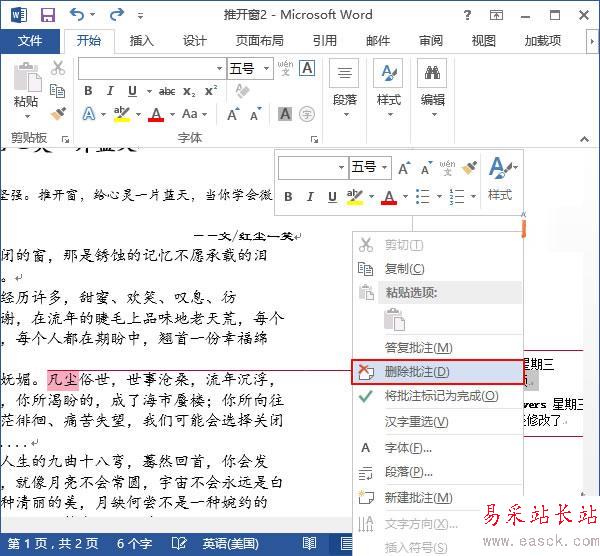
Task: Click the proofing book icon in status bar
Action: [179, 543]
